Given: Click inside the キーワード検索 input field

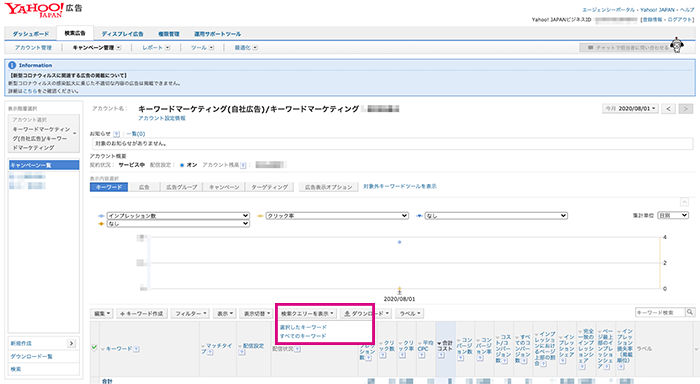Looking at the screenshot, I should coord(660,313).
